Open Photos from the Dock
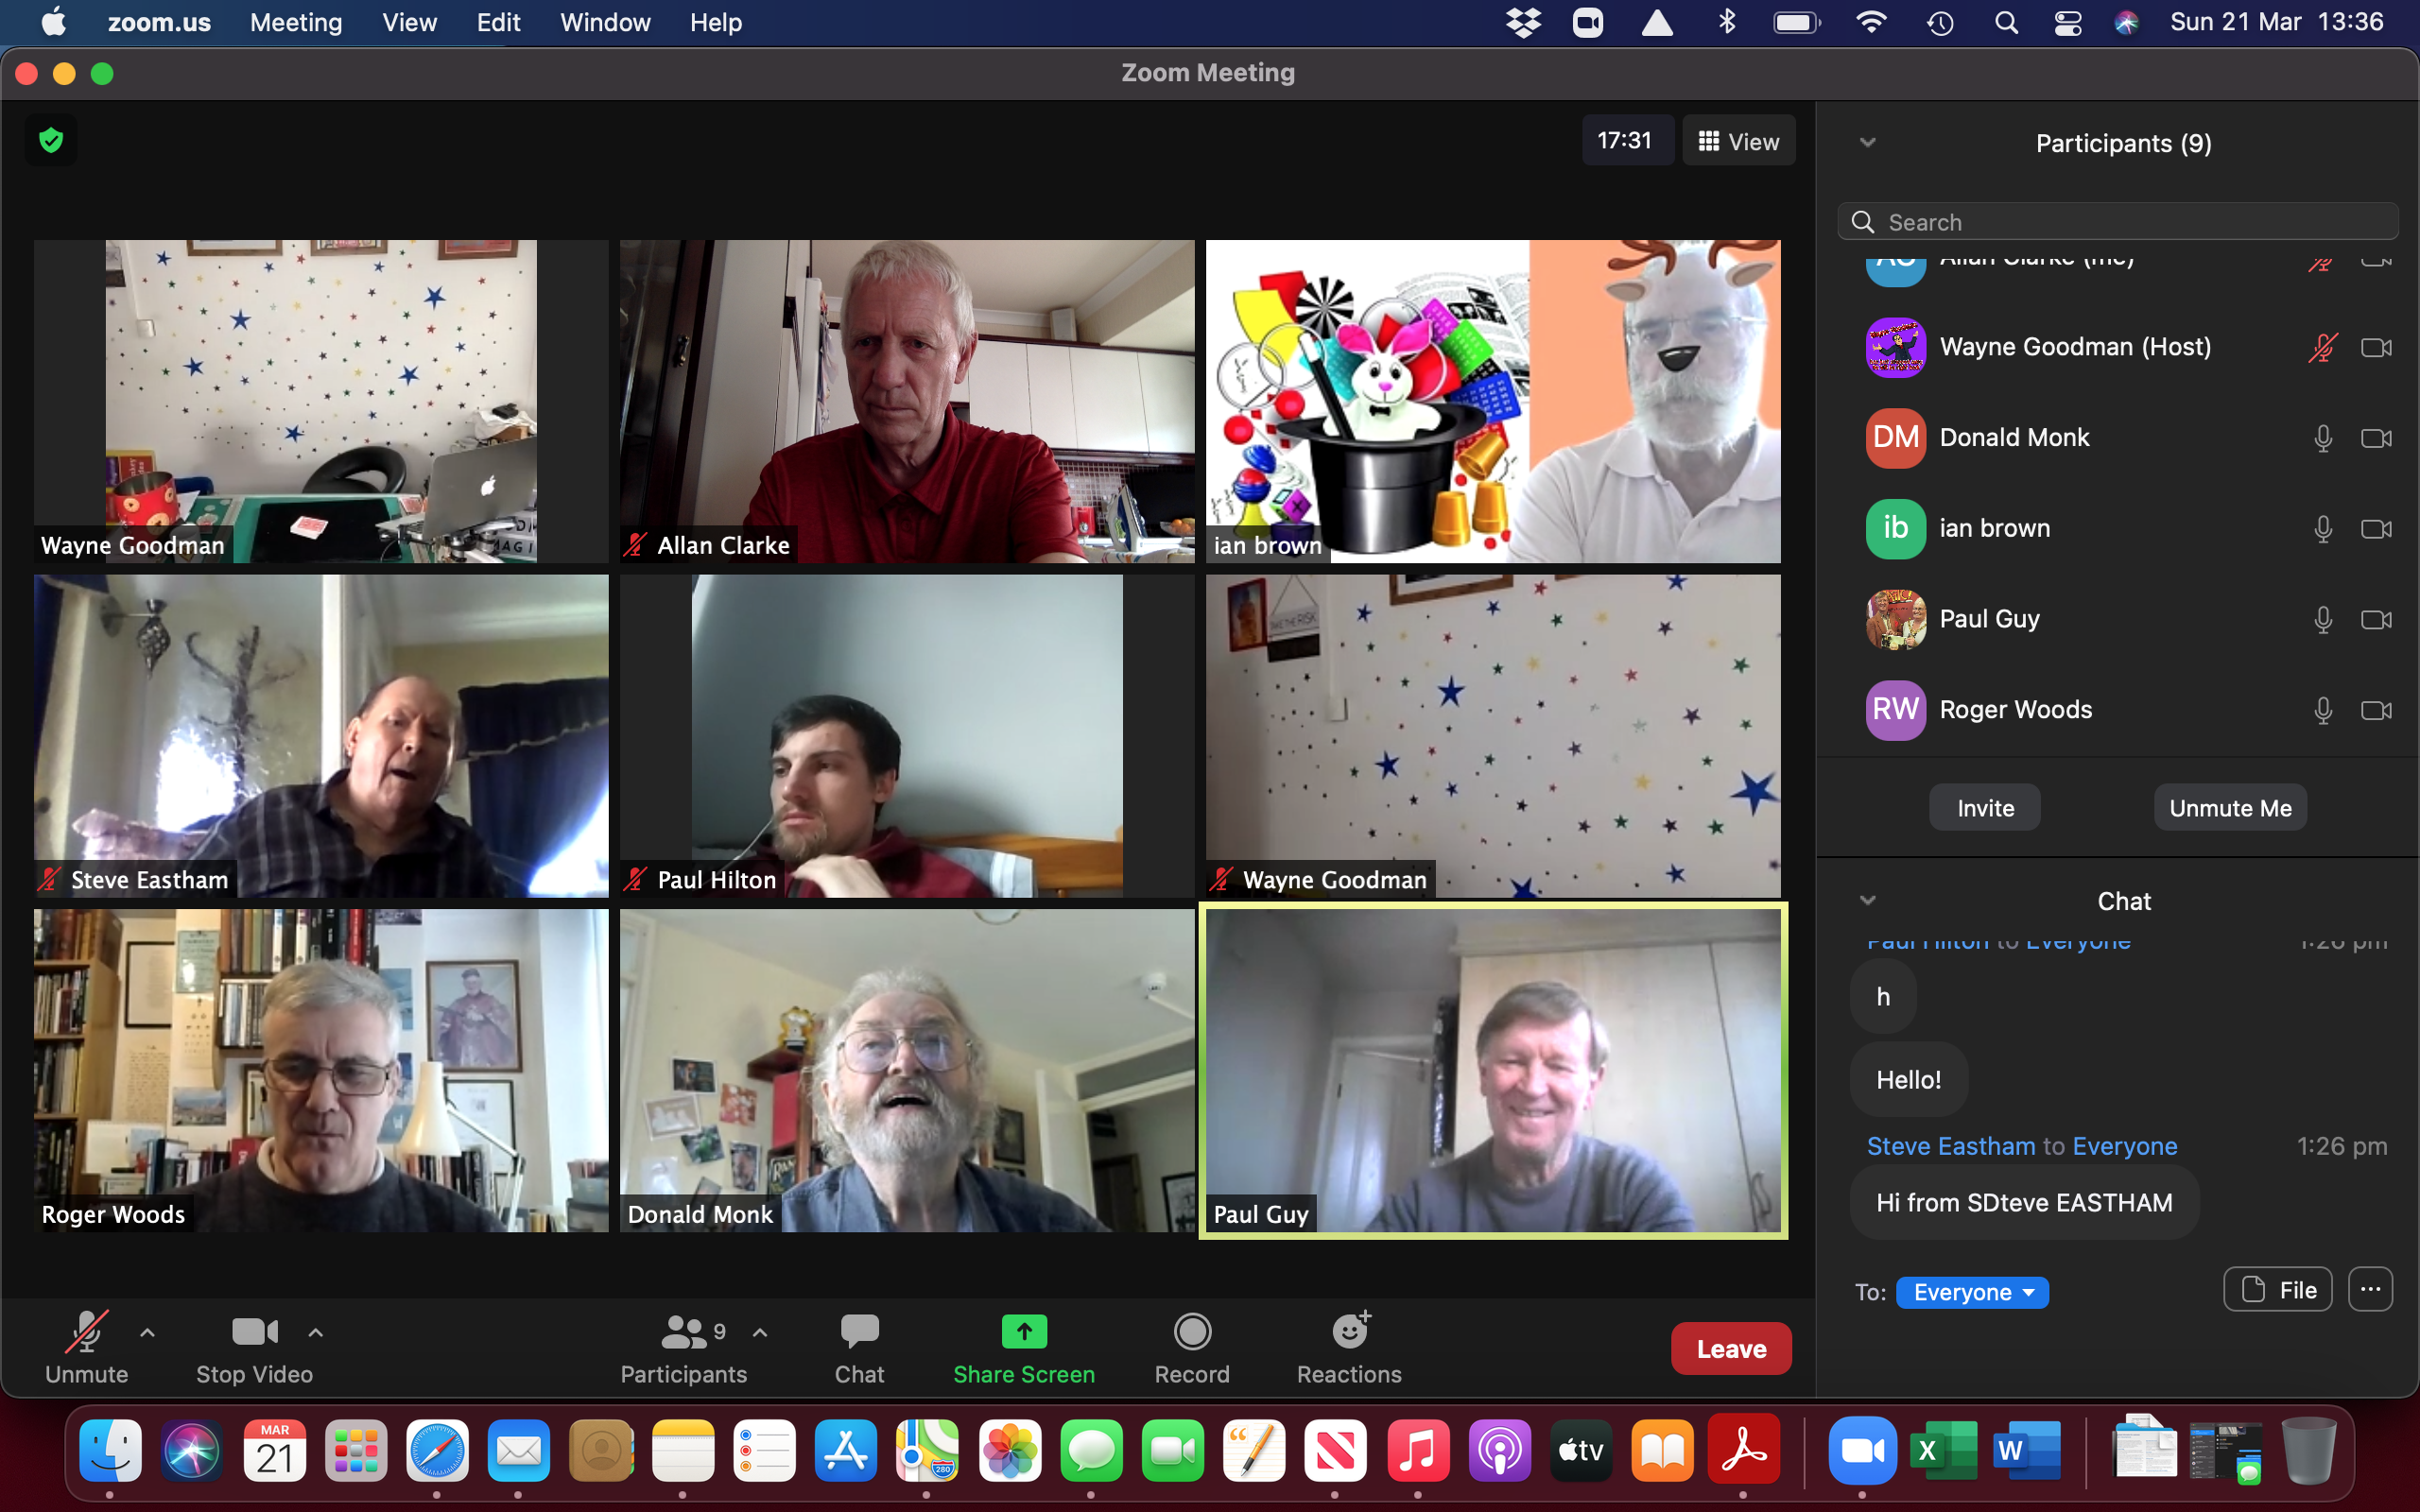 pos(1010,1450)
